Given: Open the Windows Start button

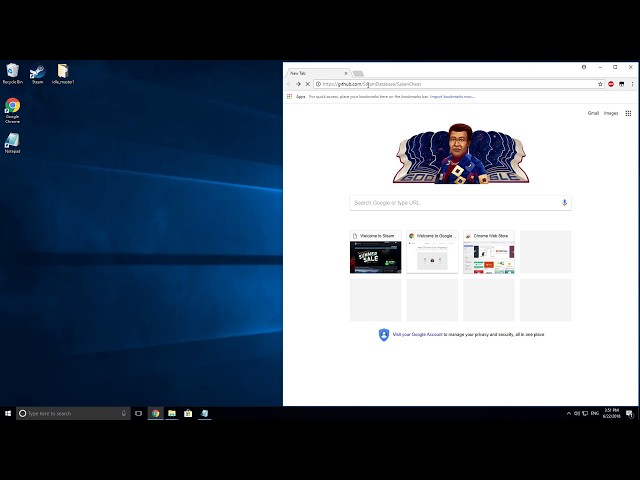Looking at the screenshot, I should pyautogui.click(x=8, y=413).
